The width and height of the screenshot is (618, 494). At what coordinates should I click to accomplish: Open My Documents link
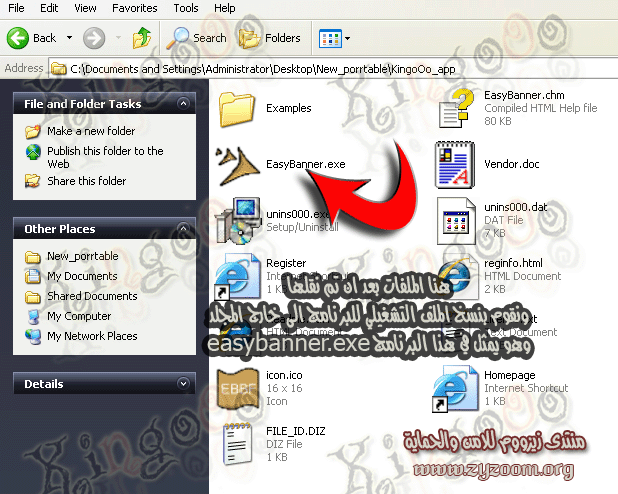point(82,276)
